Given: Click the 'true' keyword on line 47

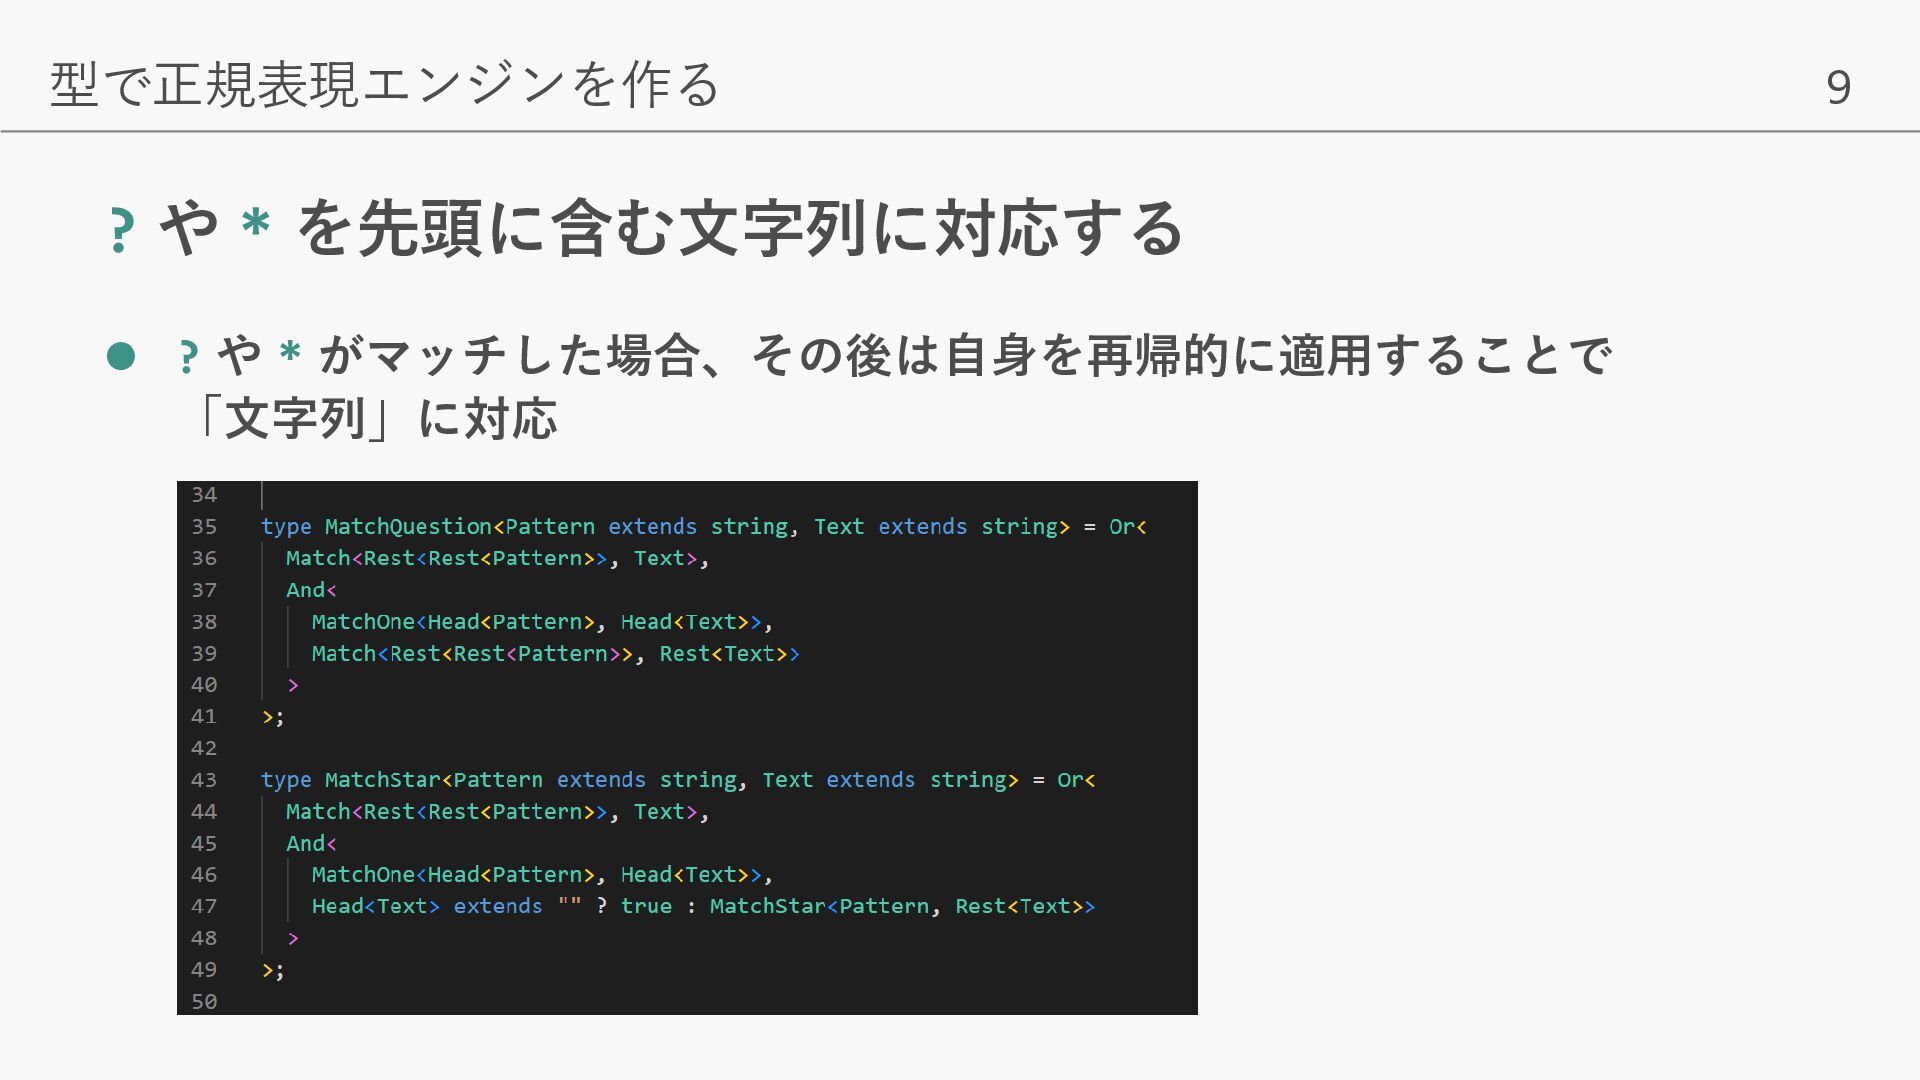Looking at the screenshot, I should (646, 907).
